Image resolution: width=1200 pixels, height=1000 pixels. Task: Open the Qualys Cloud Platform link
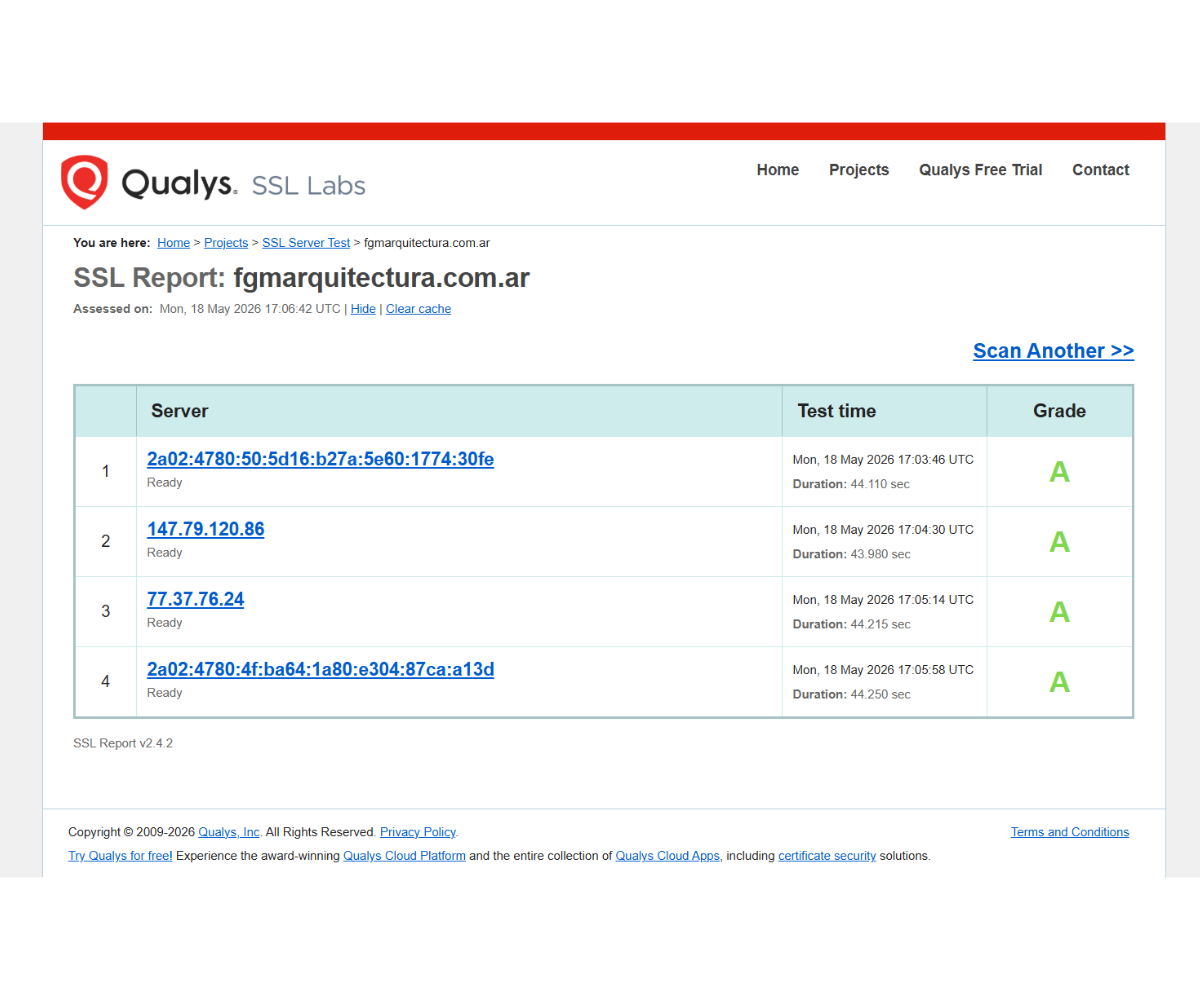tap(404, 856)
